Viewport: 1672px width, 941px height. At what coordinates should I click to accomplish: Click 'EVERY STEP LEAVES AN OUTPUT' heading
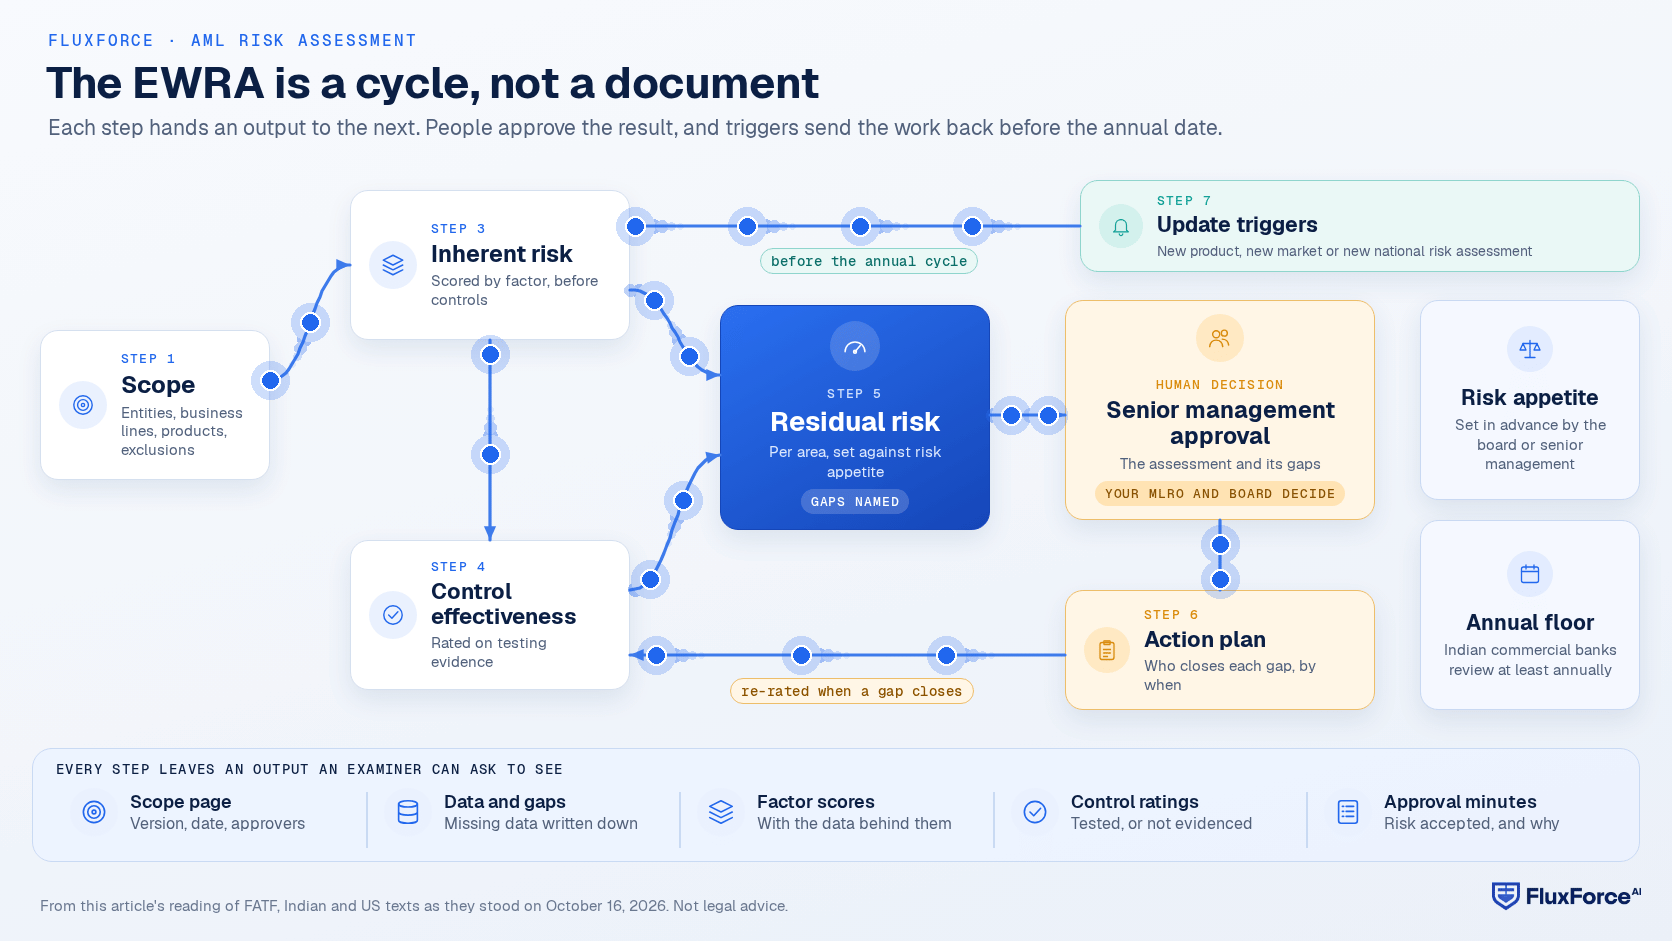coord(309,769)
